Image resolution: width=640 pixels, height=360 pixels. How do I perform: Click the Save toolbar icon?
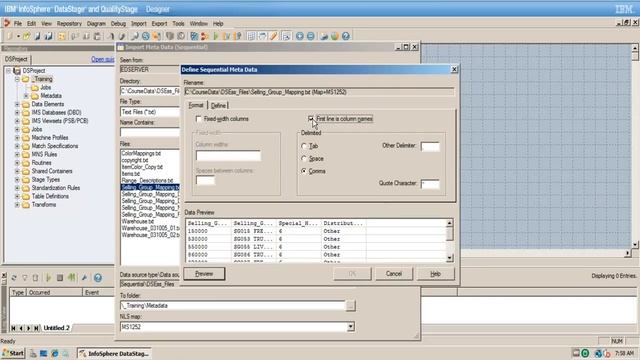coord(38,36)
